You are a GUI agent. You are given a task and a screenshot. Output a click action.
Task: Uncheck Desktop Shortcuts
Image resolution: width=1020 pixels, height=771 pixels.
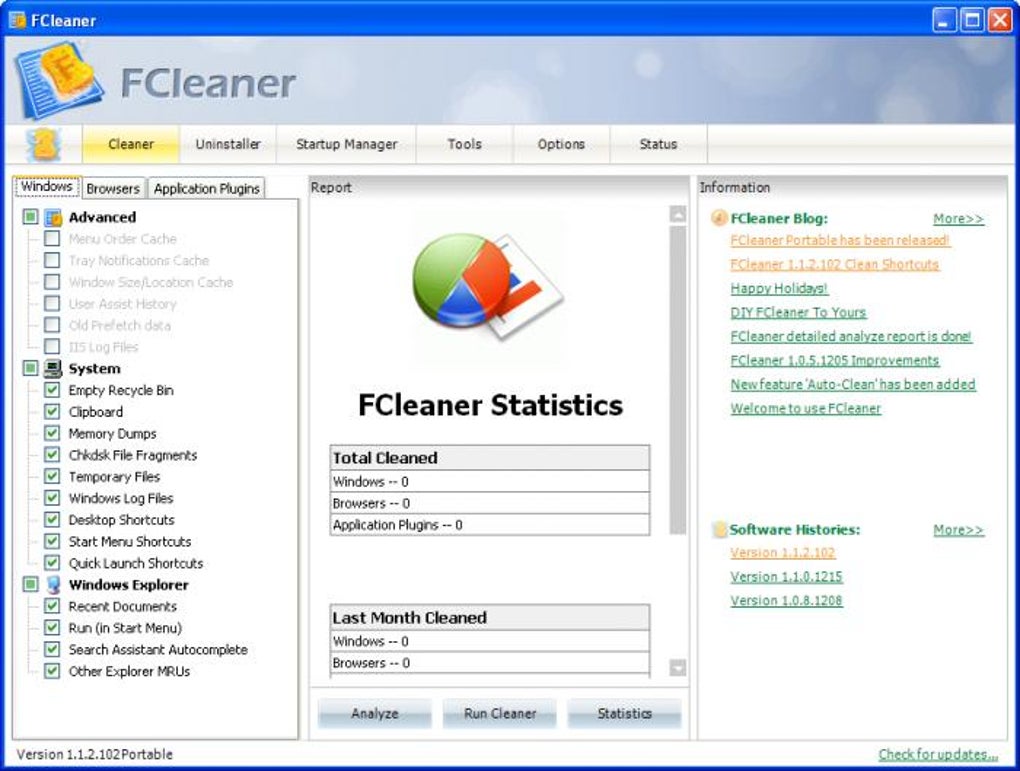coord(52,520)
